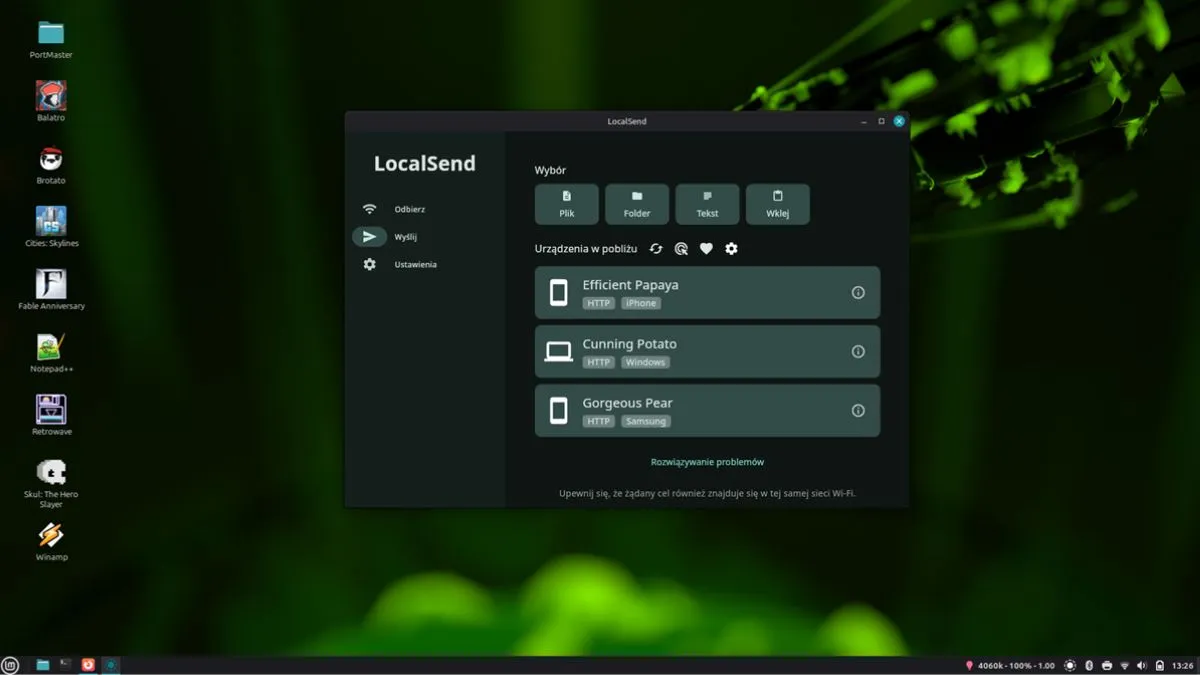This screenshot has height=675, width=1200.
Task: Open favorites heart icon
Action: (x=706, y=249)
